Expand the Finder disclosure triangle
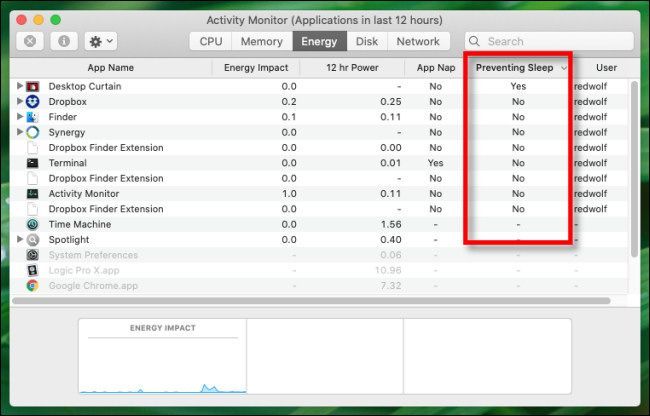This screenshot has height=416, width=650. point(19,117)
